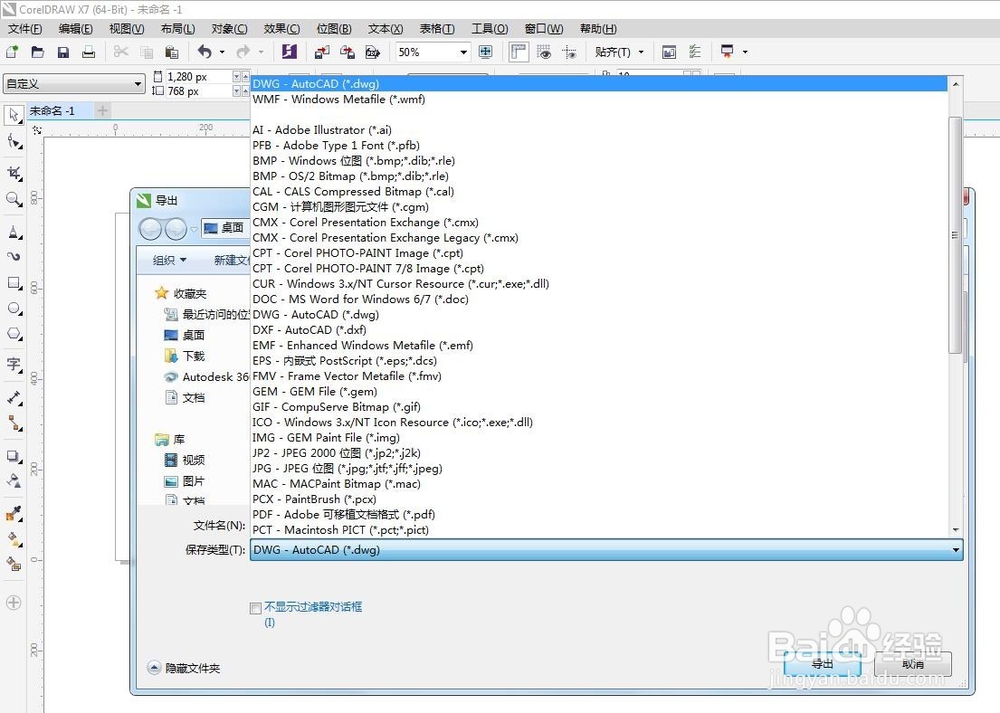This screenshot has width=1000, height=713.
Task: Click the Print icon in toolbar
Action: click(89, 52)
